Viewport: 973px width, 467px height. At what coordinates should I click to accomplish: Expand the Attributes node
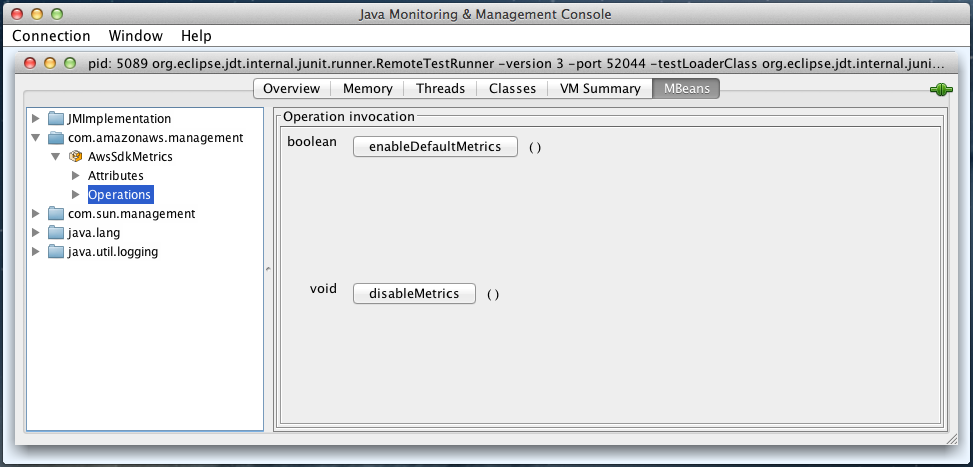[x=76, y=176]
